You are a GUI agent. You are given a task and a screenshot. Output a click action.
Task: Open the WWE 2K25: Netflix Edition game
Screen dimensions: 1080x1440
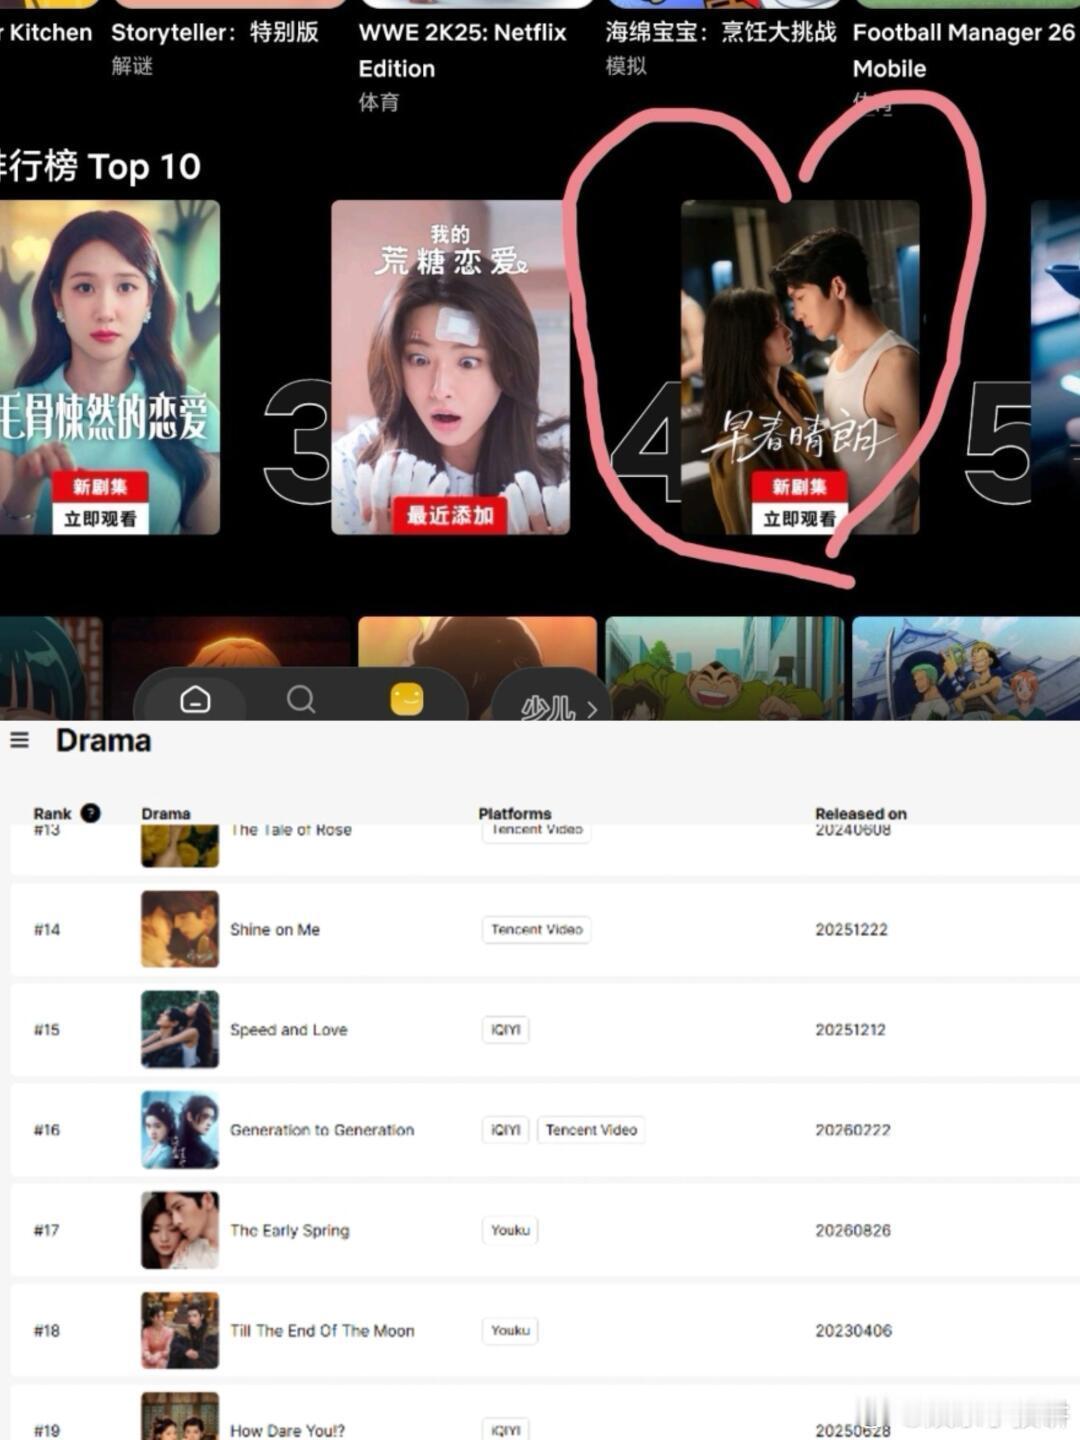(462, 50)
